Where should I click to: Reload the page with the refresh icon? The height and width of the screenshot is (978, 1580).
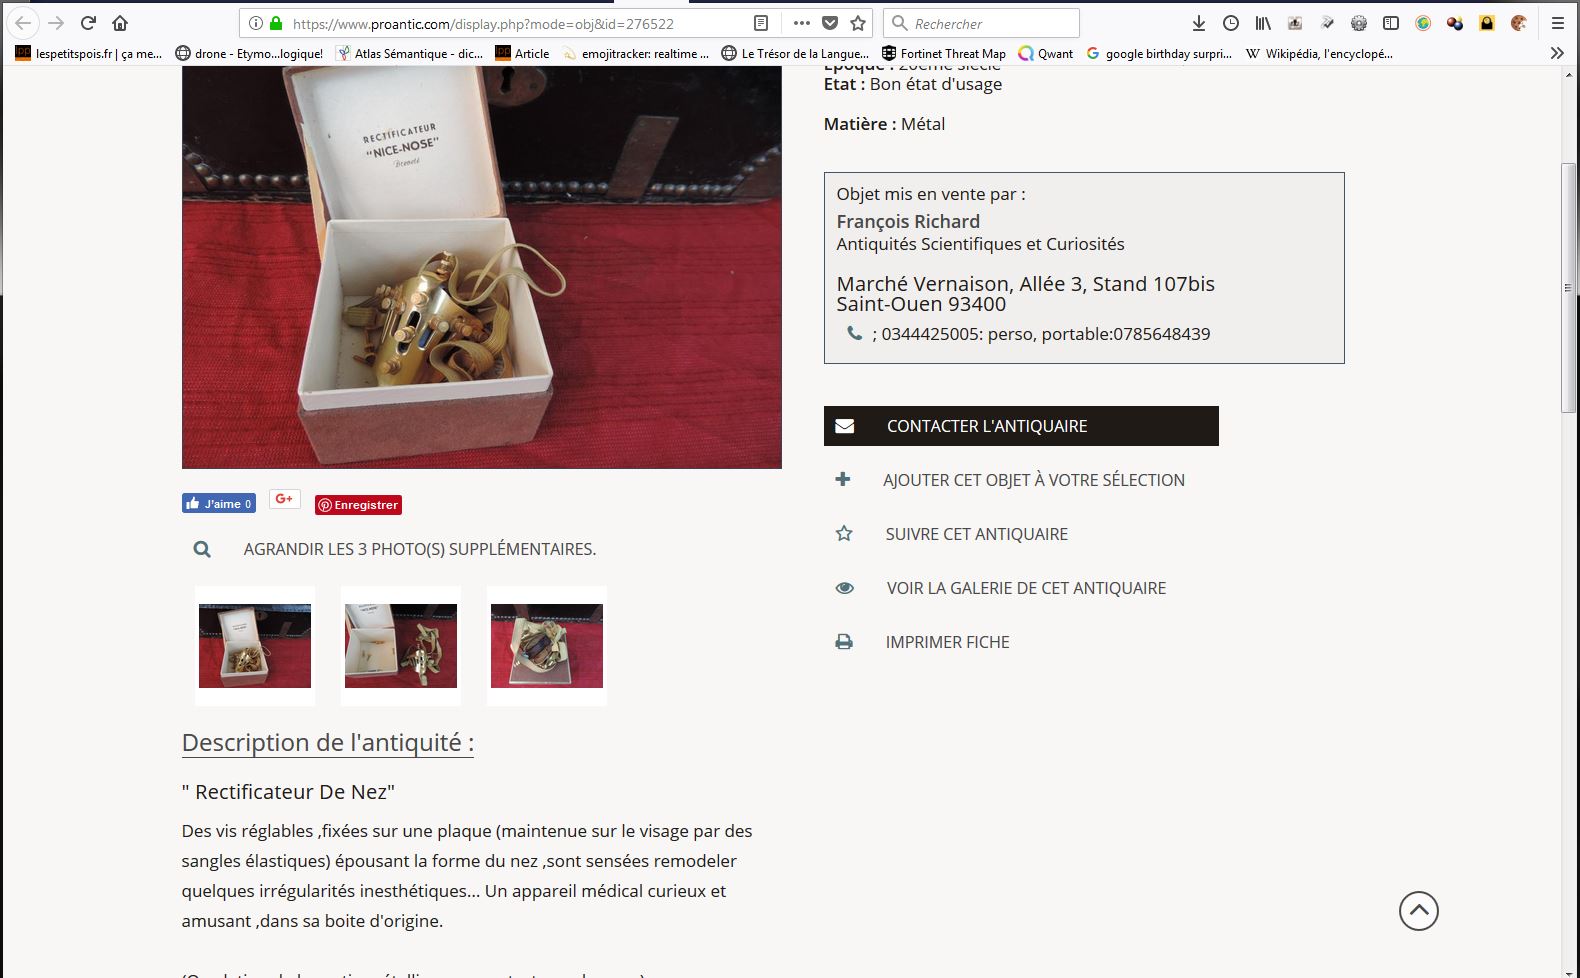point(88,23)
